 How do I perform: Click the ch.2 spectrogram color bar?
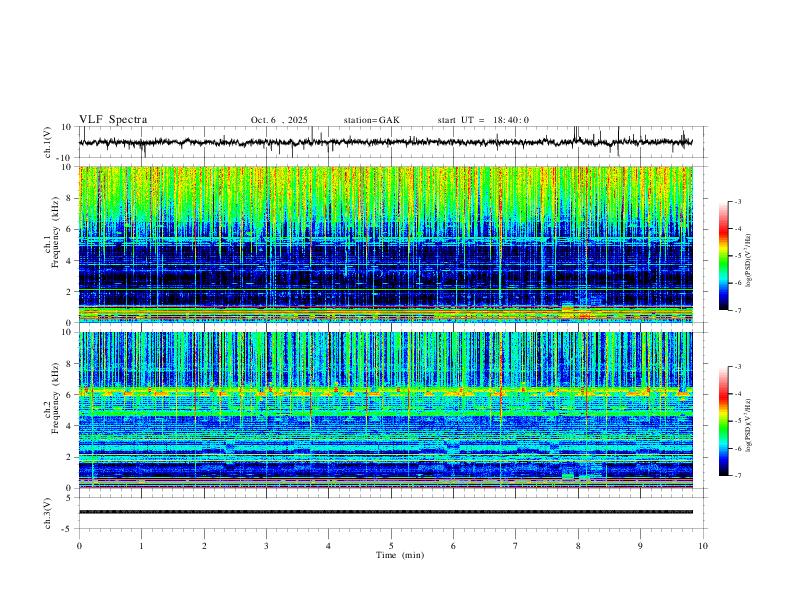coord(724,421)
